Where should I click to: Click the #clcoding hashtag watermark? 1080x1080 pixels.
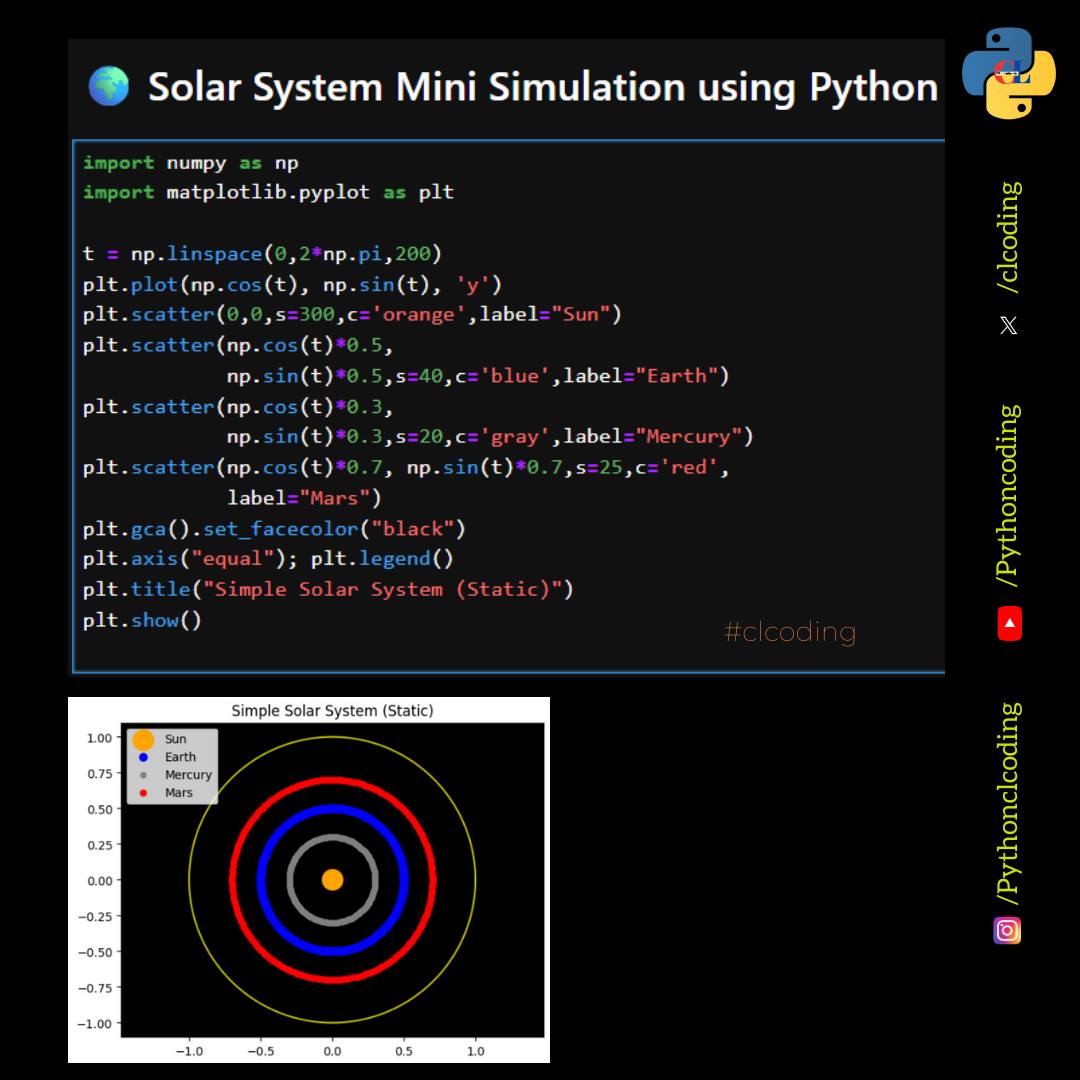coord(790,632)
